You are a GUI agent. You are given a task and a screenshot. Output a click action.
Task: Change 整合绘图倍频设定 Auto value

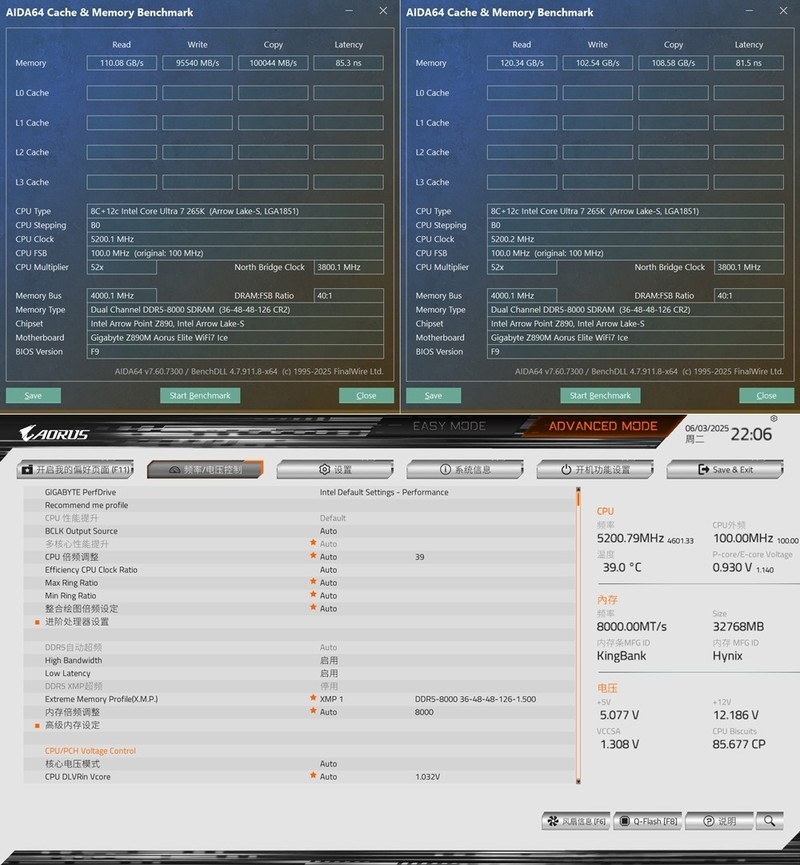(328, 608)
